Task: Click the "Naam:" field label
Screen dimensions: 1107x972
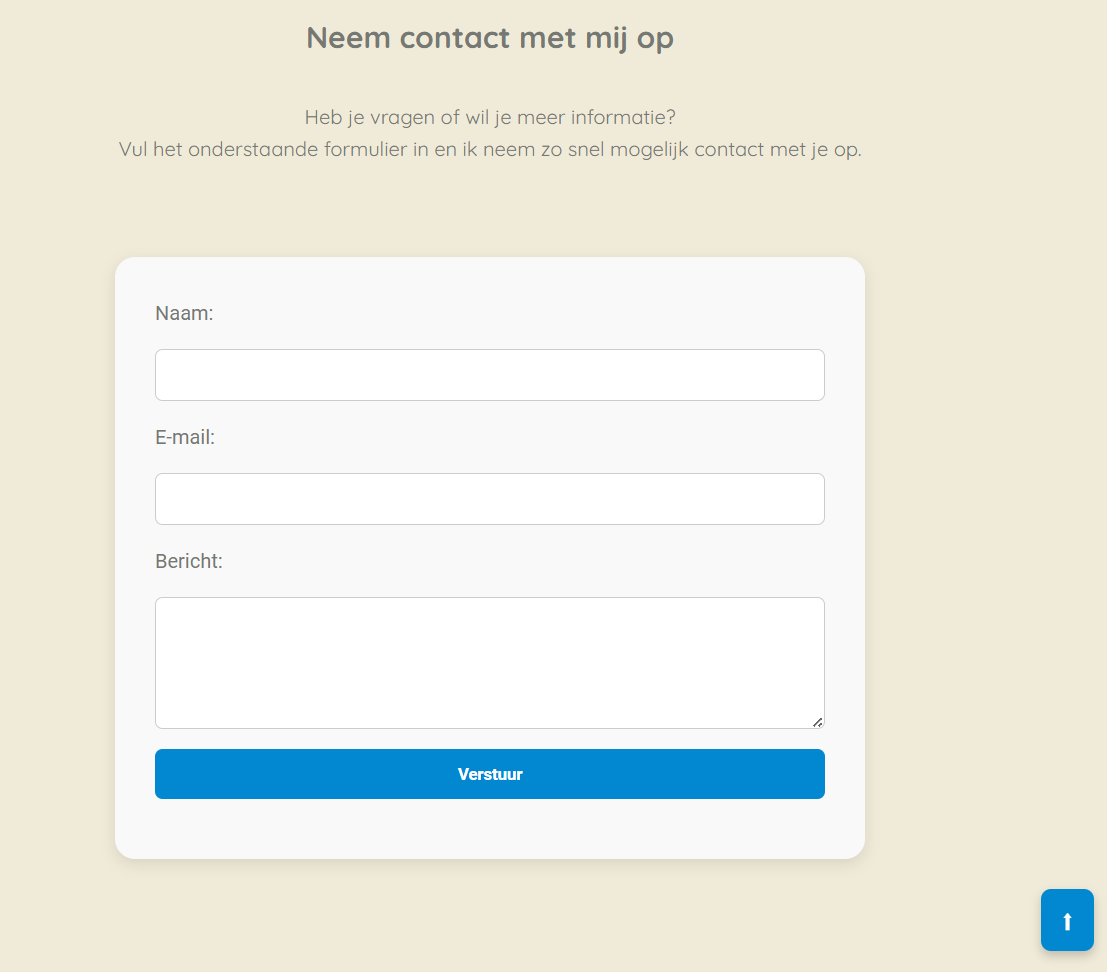Action: point(185,314)
